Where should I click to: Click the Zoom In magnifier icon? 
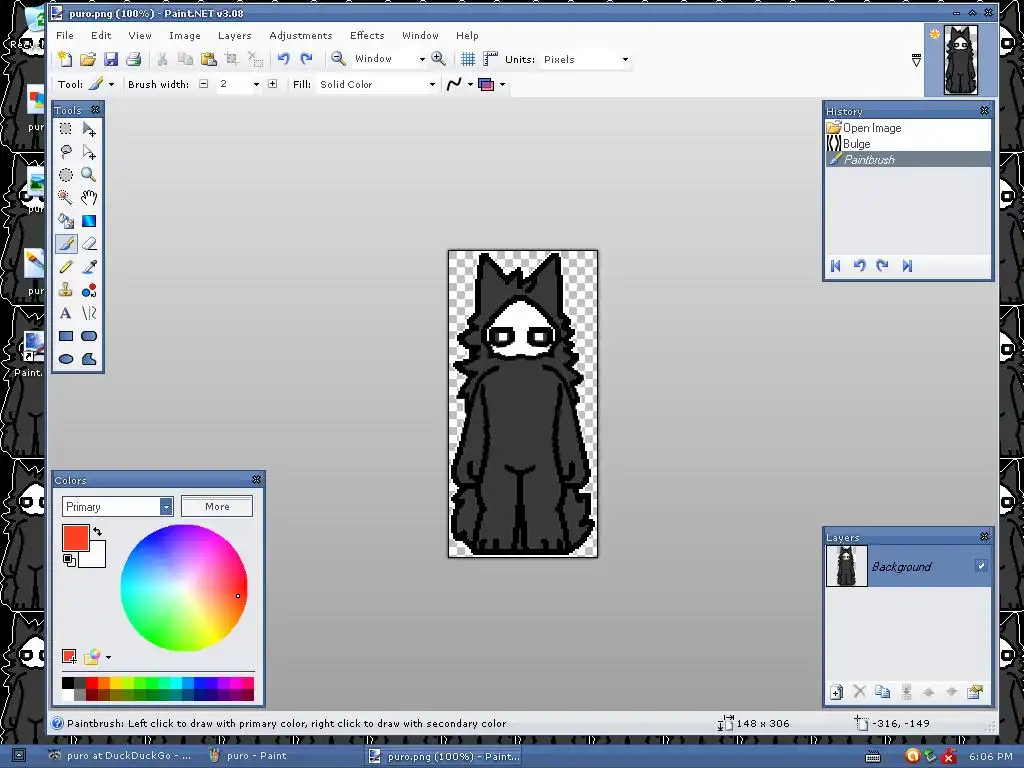438,59
